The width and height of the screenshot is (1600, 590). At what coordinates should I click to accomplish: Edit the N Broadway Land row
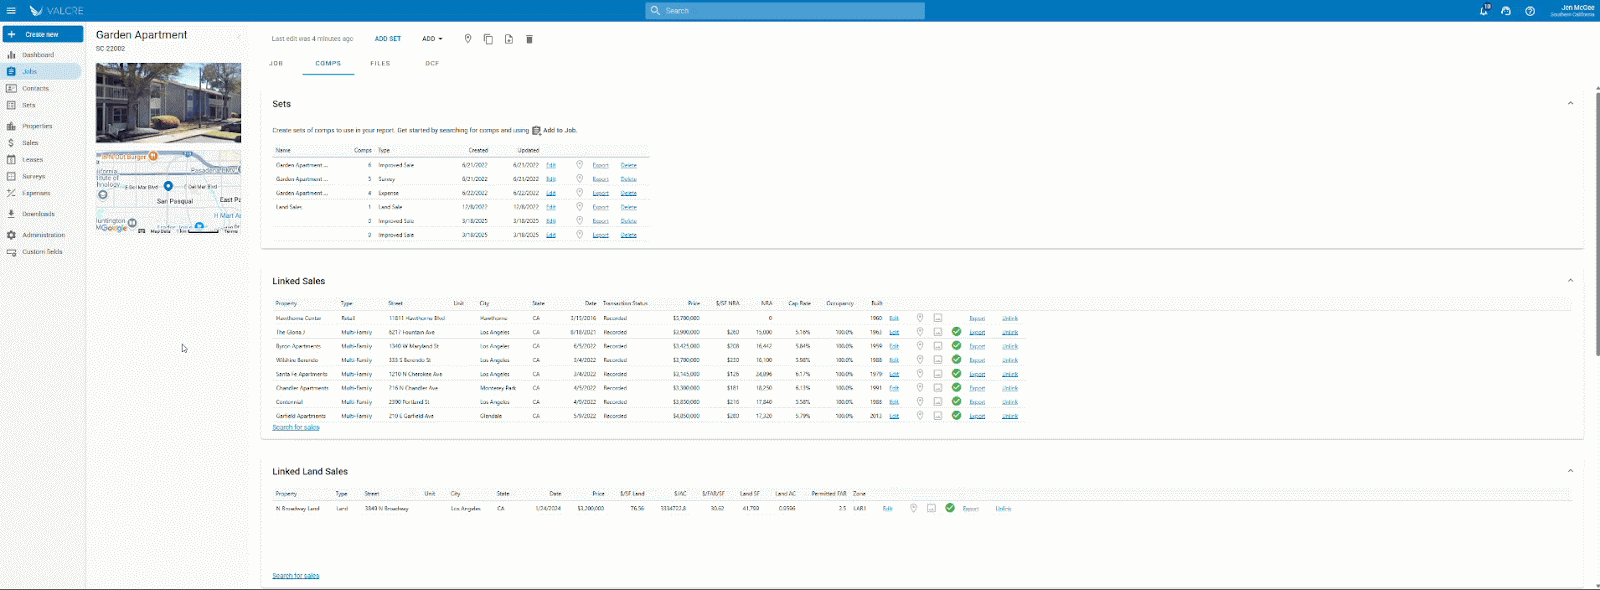[x=887, y=508]
